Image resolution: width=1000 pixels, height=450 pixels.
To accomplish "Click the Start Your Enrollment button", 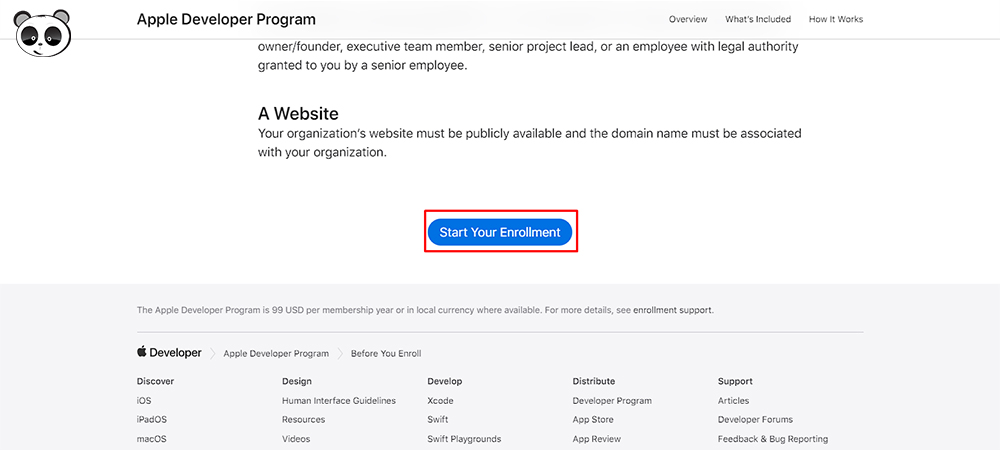I will pyautogui.click(x=500, y=232).
